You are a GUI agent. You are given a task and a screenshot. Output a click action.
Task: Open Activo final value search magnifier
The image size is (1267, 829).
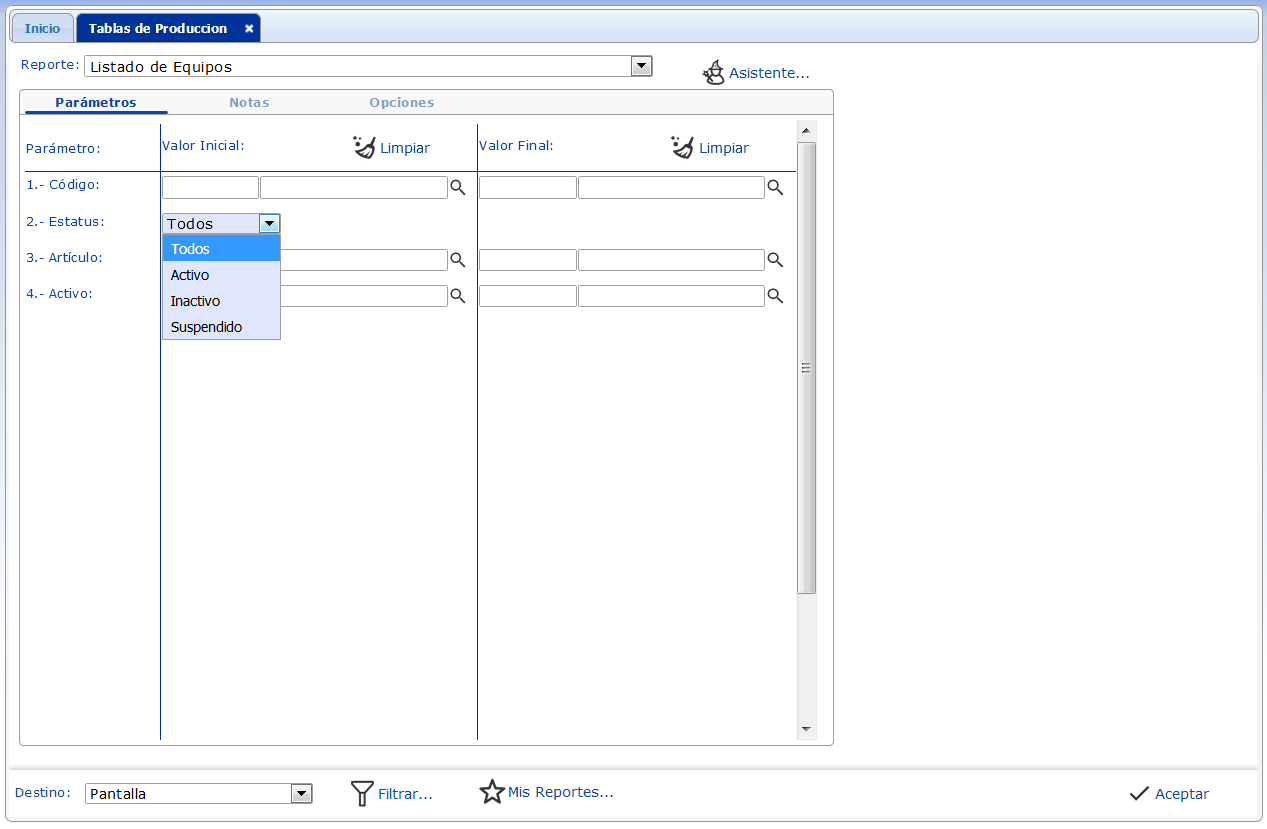[x=775, y=296]
